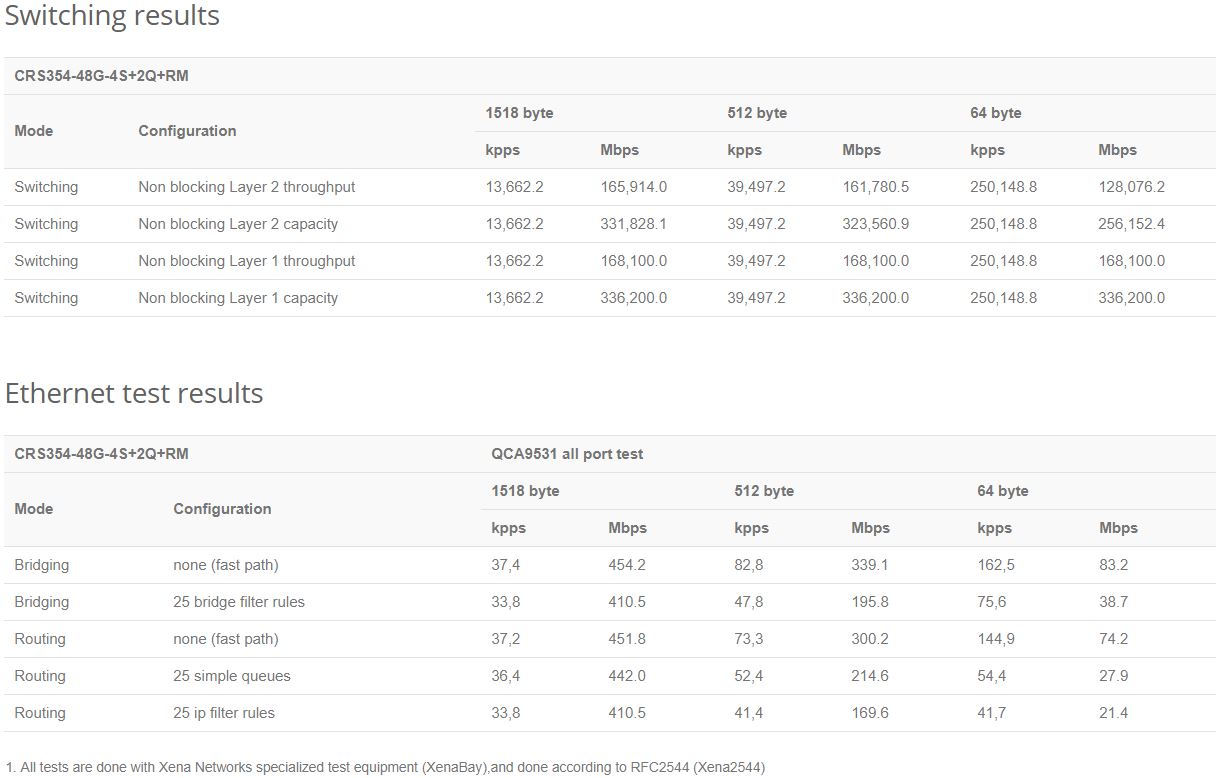Click the value 323,560.9
1222x778 pixels.
876,224
